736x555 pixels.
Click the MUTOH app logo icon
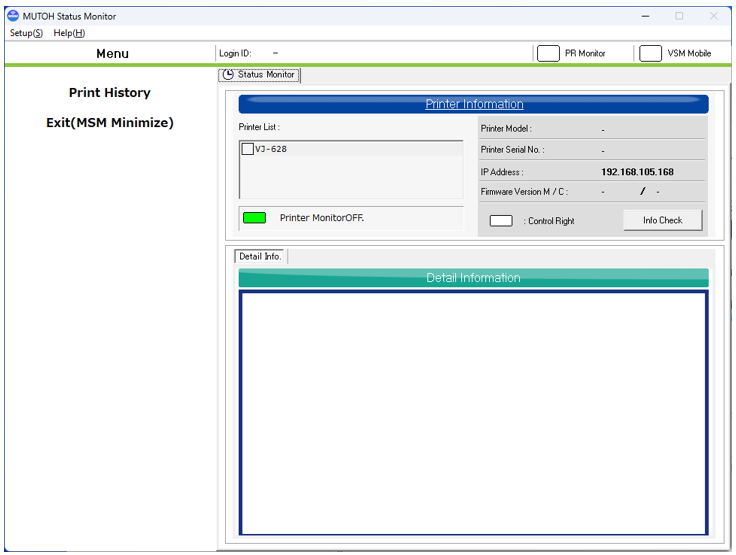coord(13,16)
